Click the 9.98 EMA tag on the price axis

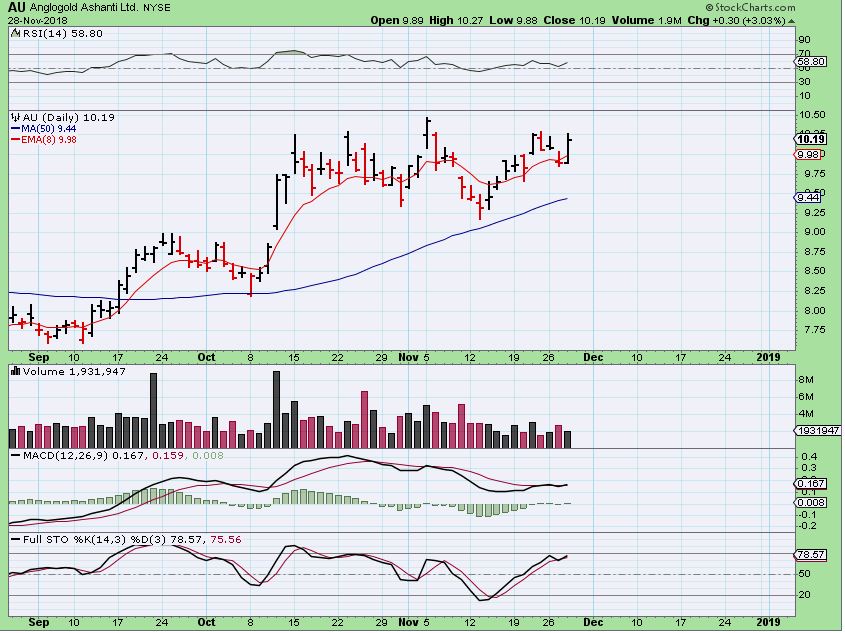click(x=808, y=155)
